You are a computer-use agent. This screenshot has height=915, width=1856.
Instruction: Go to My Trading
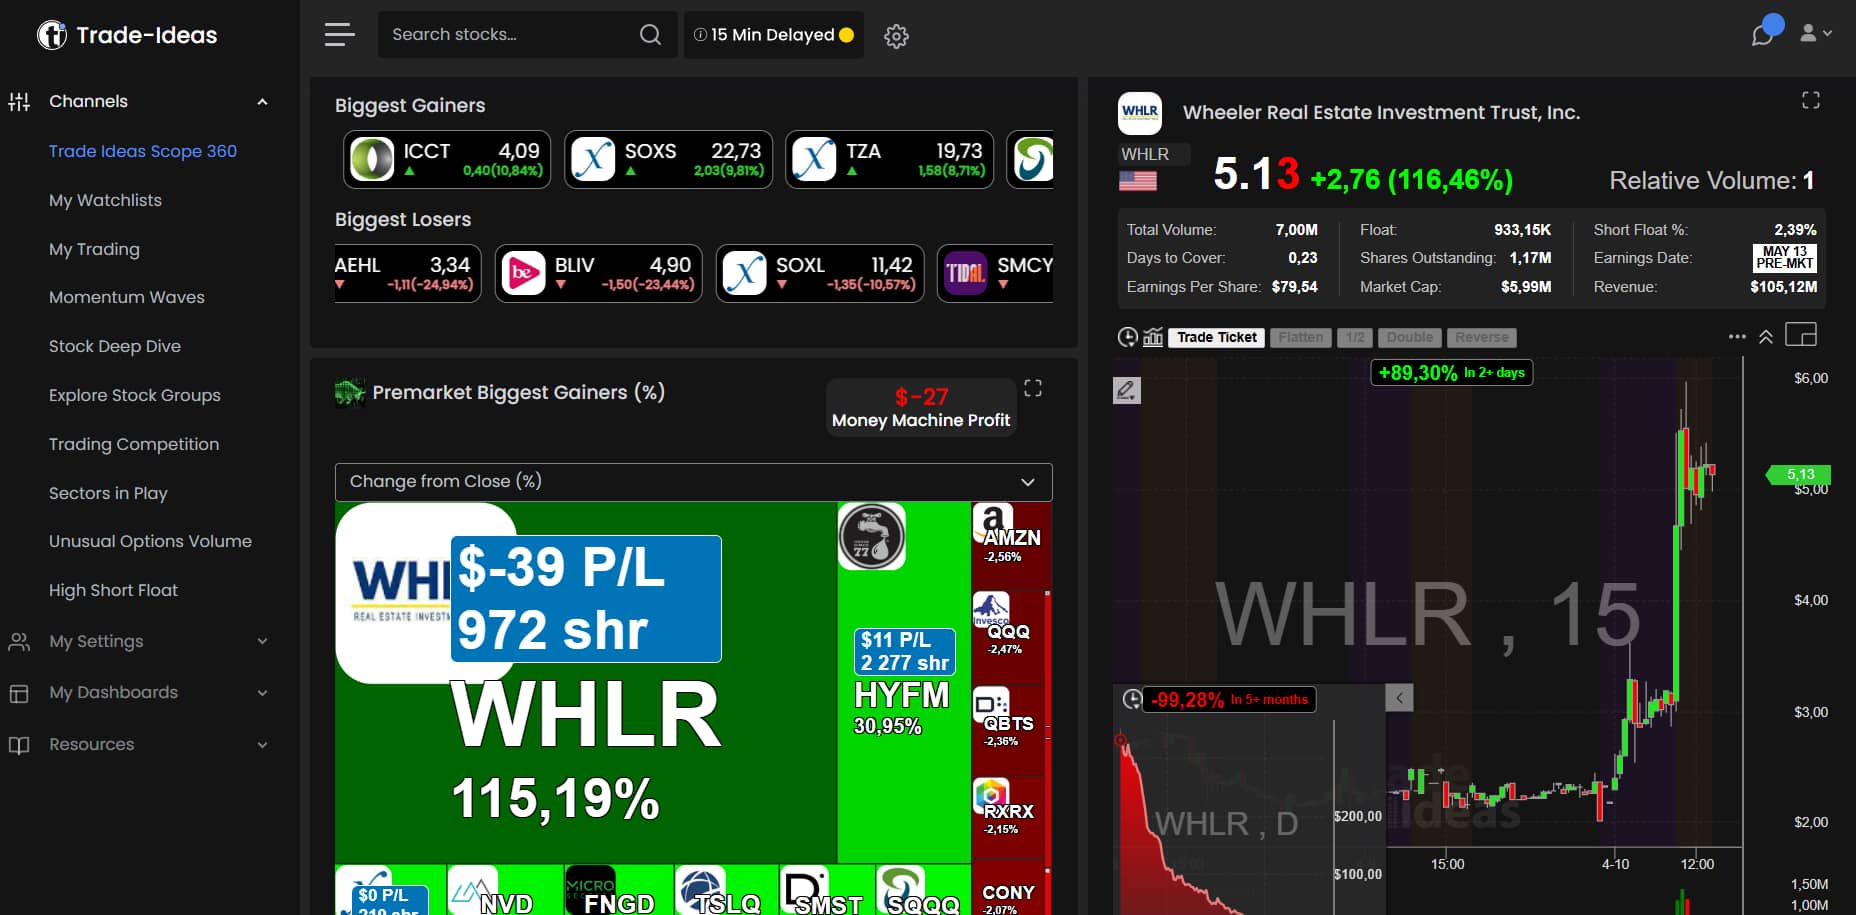click(94, 249)
